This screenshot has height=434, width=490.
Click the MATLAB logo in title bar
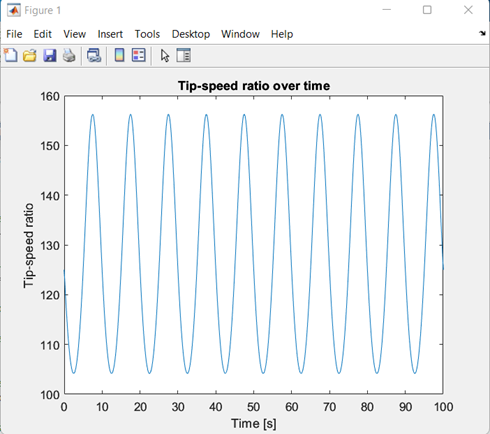point(14,10)
